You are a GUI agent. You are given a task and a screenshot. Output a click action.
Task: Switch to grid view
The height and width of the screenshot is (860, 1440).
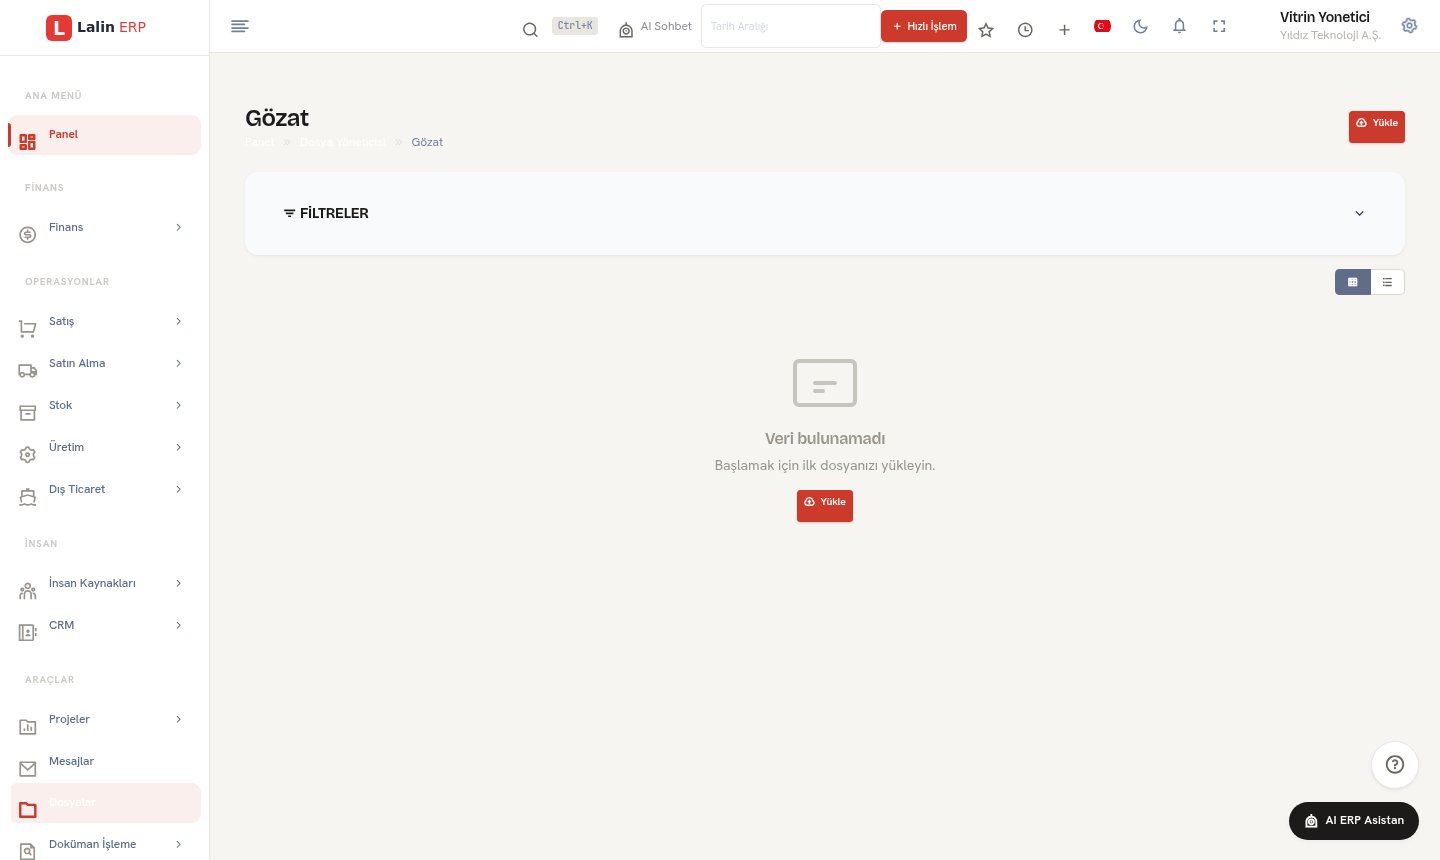1352,282
